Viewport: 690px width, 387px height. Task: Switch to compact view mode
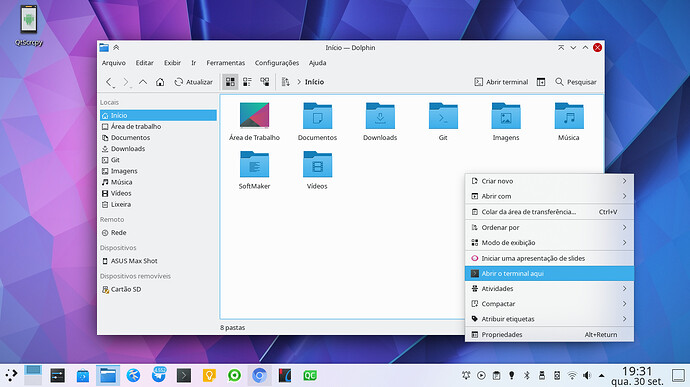click(x=247, y=82)
